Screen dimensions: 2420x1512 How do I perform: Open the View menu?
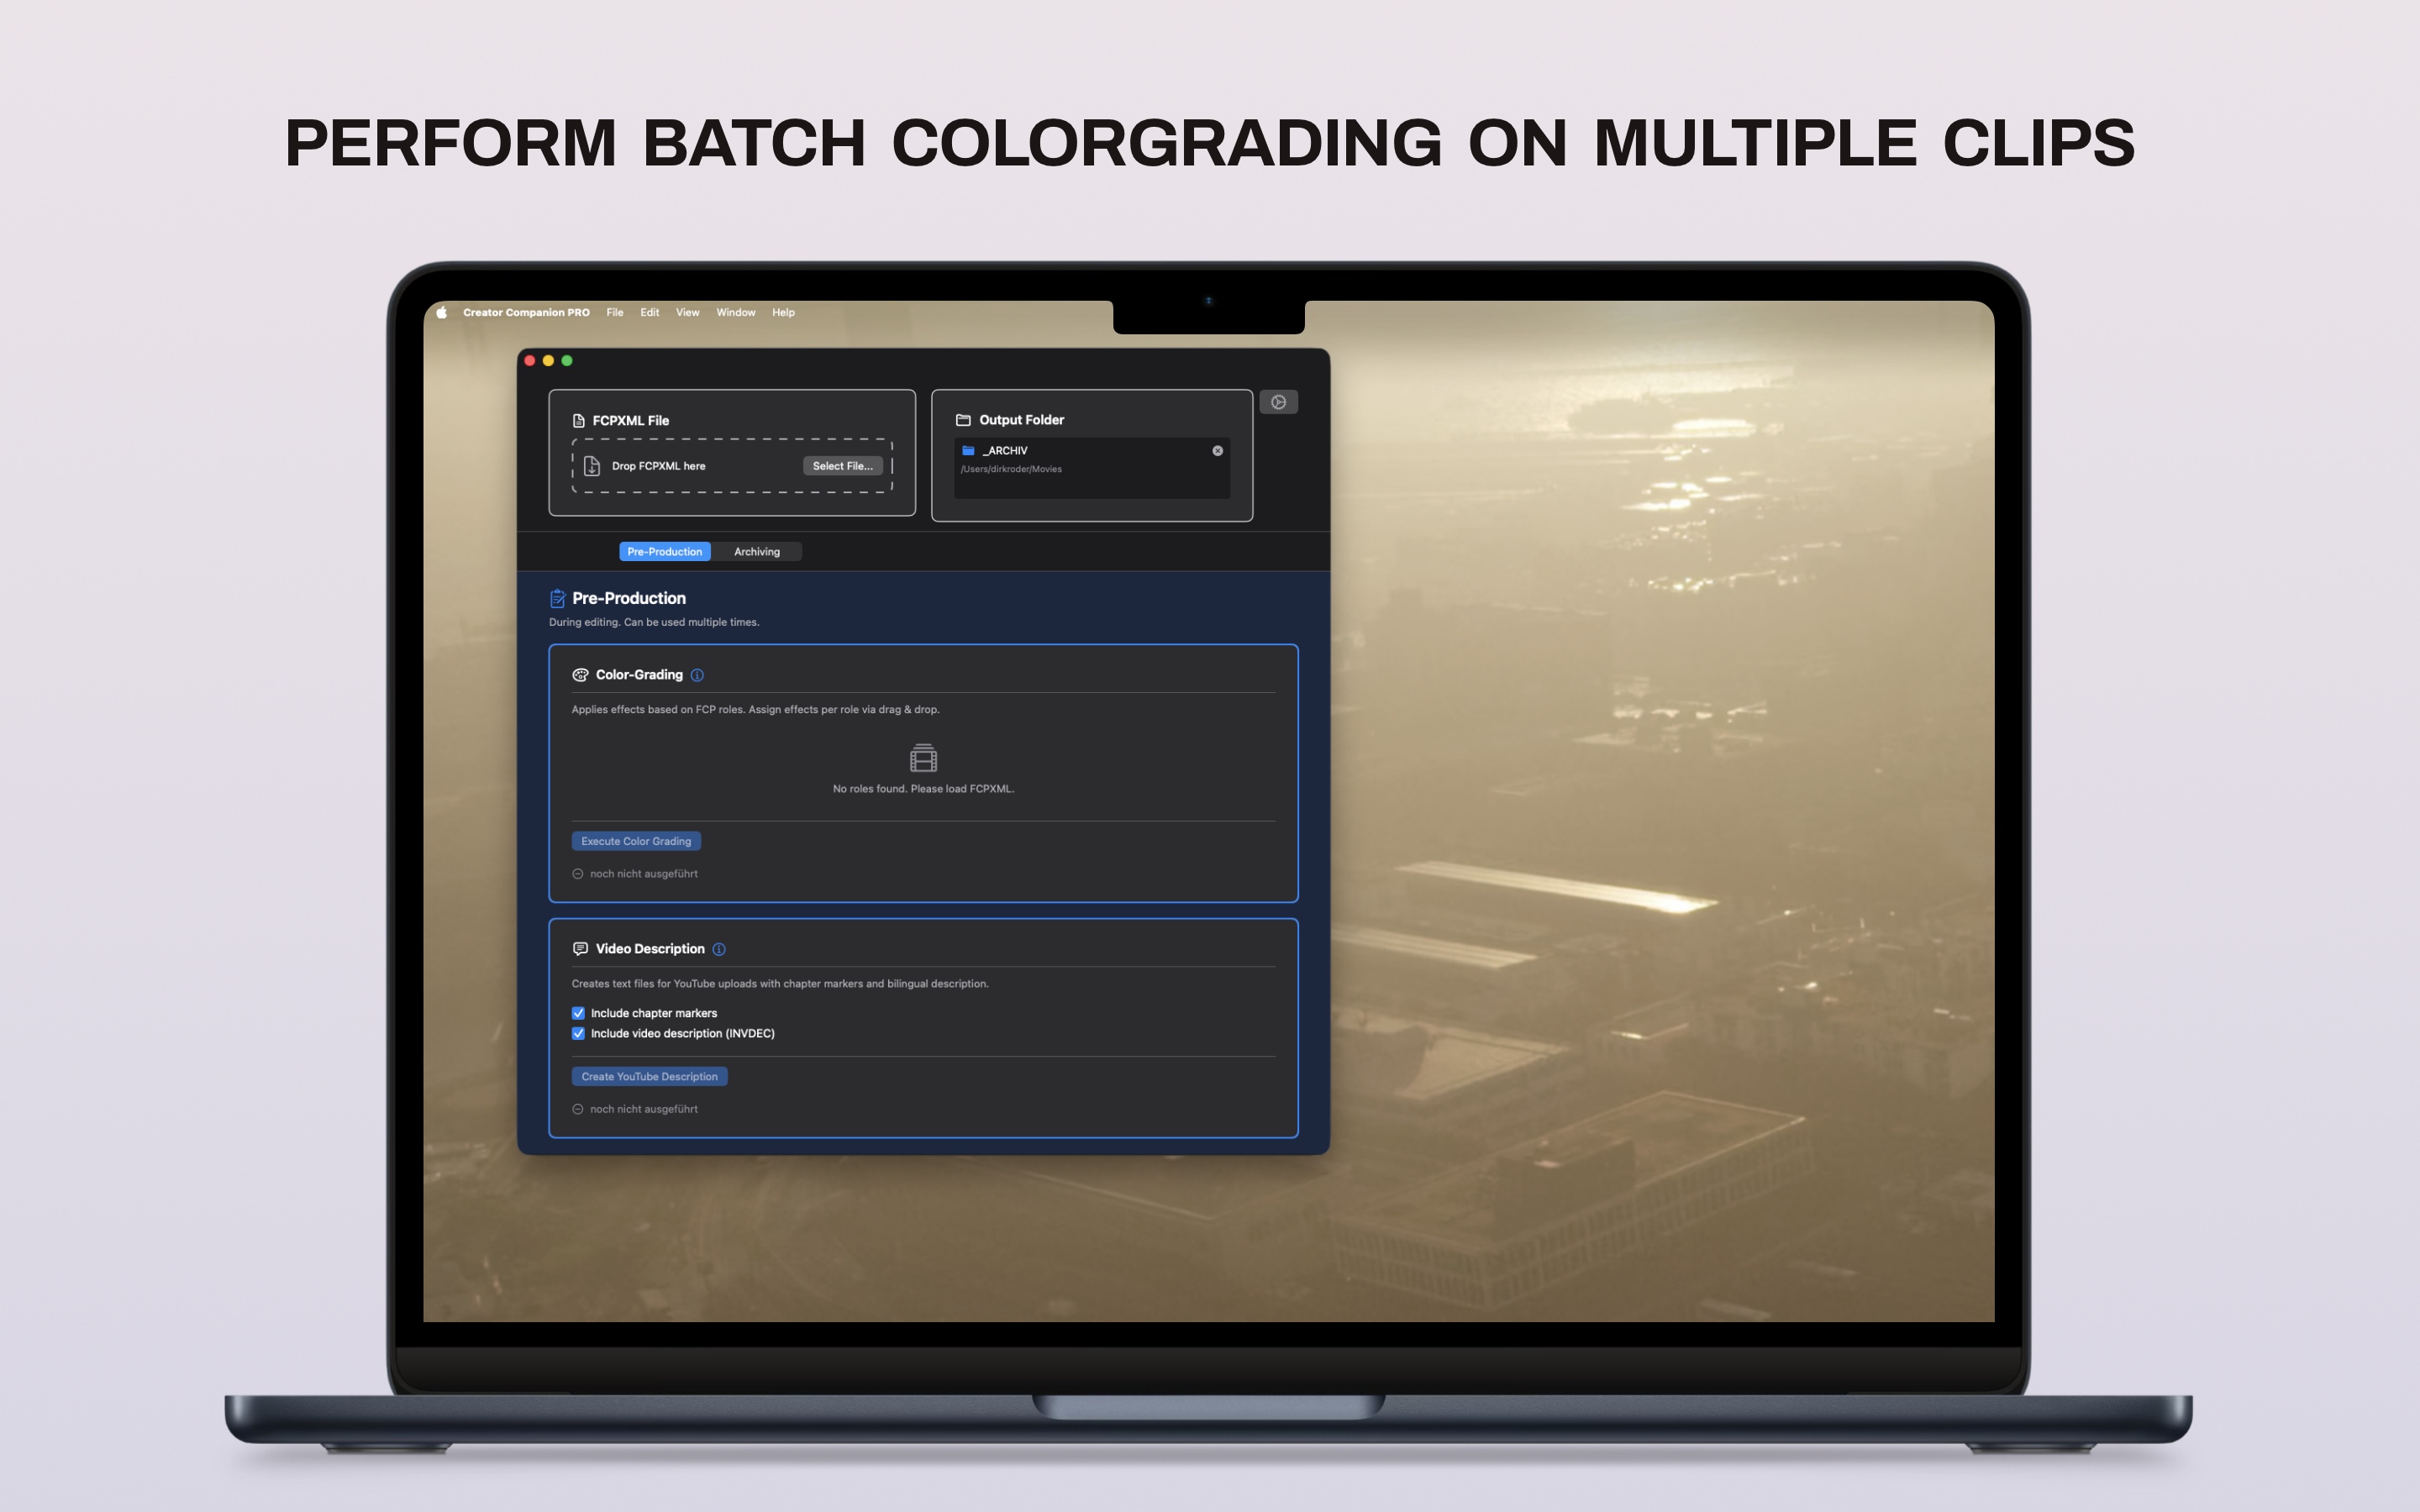click(x=688, y=312)
